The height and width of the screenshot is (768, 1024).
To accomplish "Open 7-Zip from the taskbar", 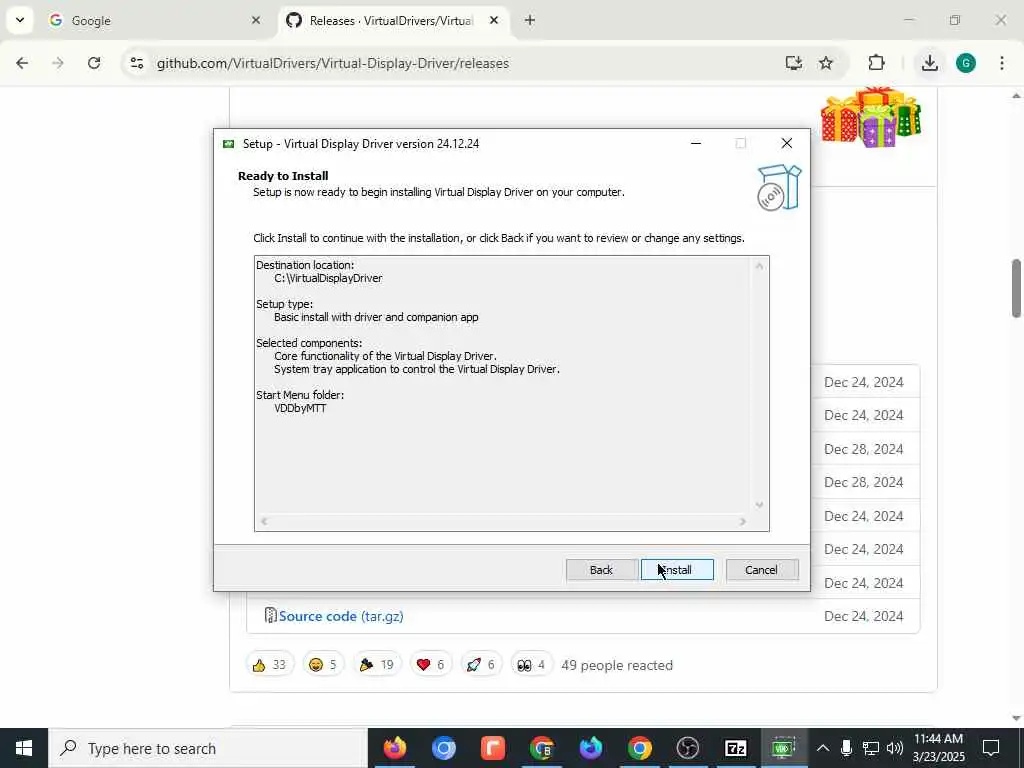I will [x=736, y=748].
